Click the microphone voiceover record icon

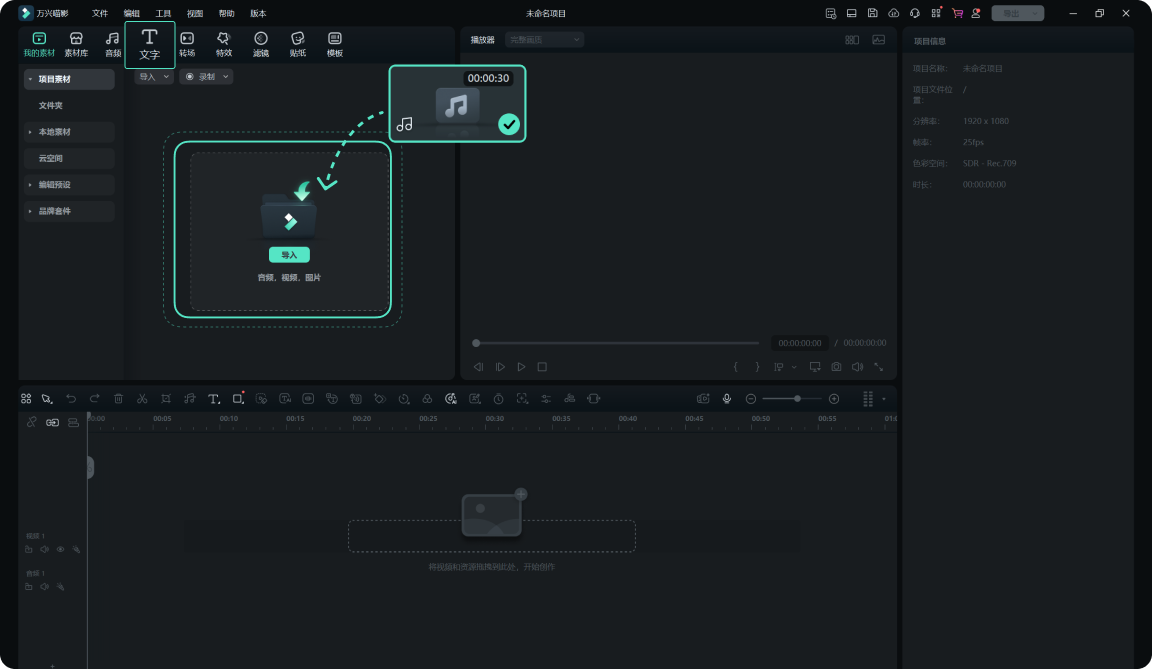pyautogui.click(x=727, y=398)
